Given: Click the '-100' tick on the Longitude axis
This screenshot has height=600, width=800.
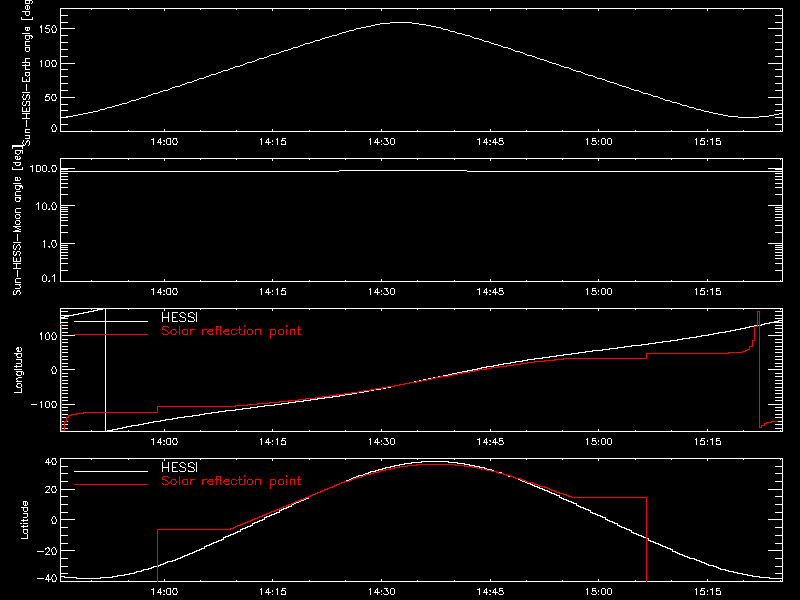Looking at the screenshot, I should 44,404.
